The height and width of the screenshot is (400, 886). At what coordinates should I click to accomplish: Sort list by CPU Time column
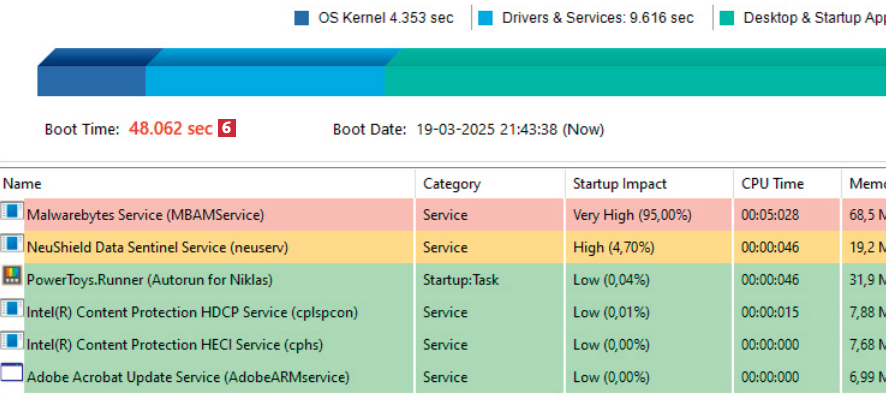pos(772,184)
